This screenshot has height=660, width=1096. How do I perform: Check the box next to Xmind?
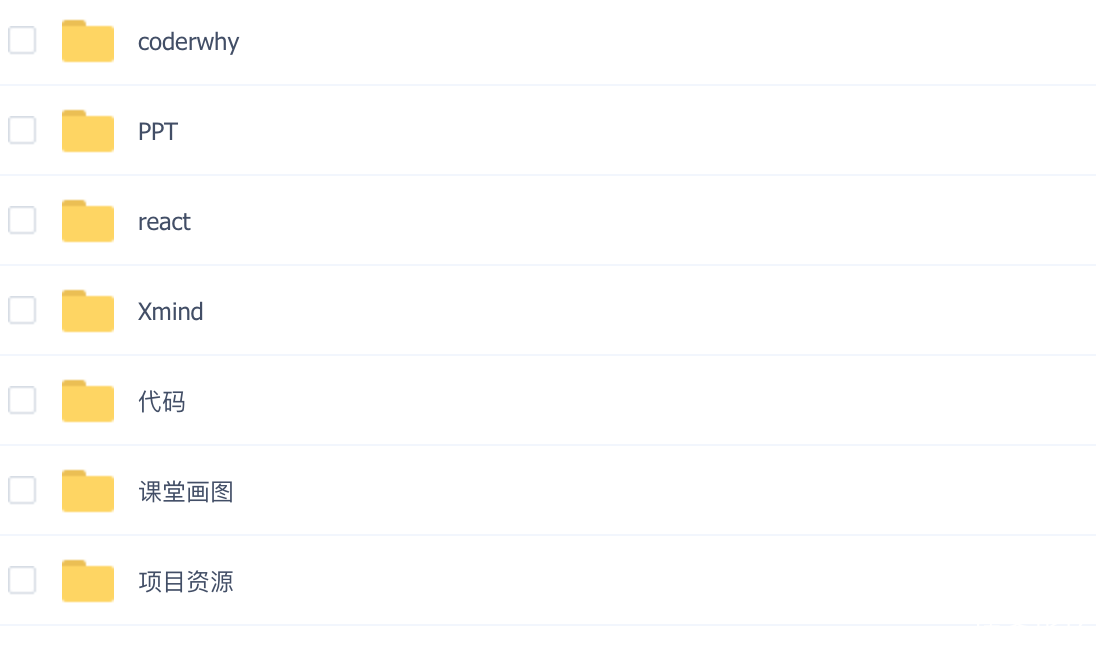(x=22, y=310)
